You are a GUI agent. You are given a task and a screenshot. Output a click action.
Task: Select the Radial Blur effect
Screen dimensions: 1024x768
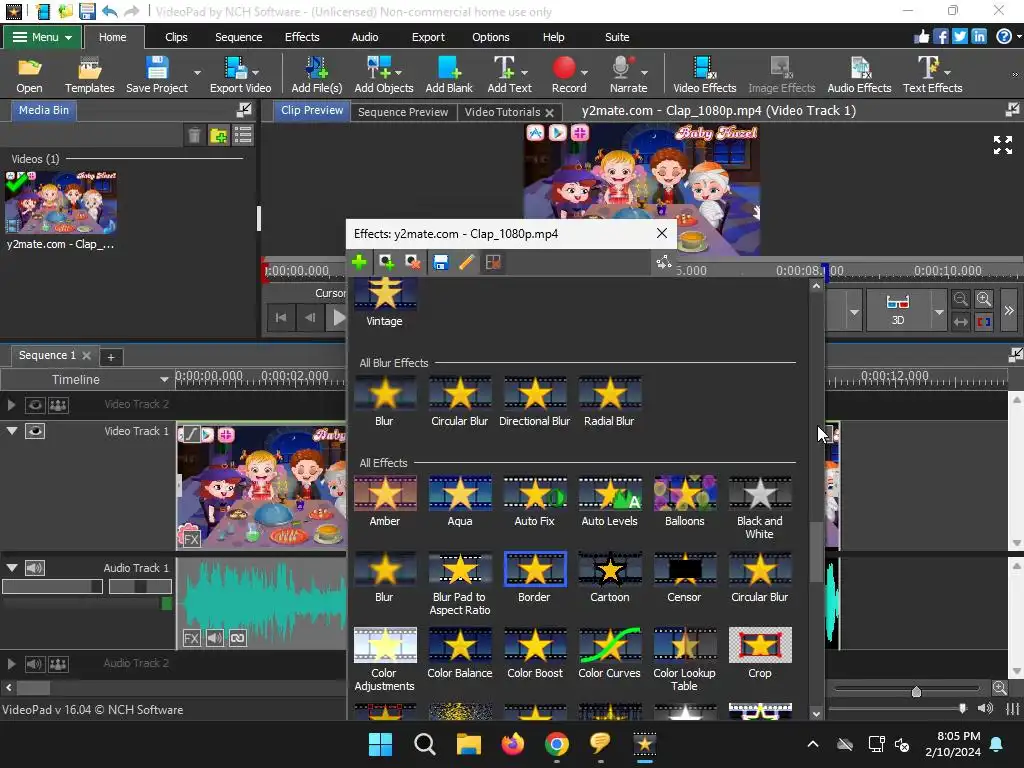coord(609,401)
